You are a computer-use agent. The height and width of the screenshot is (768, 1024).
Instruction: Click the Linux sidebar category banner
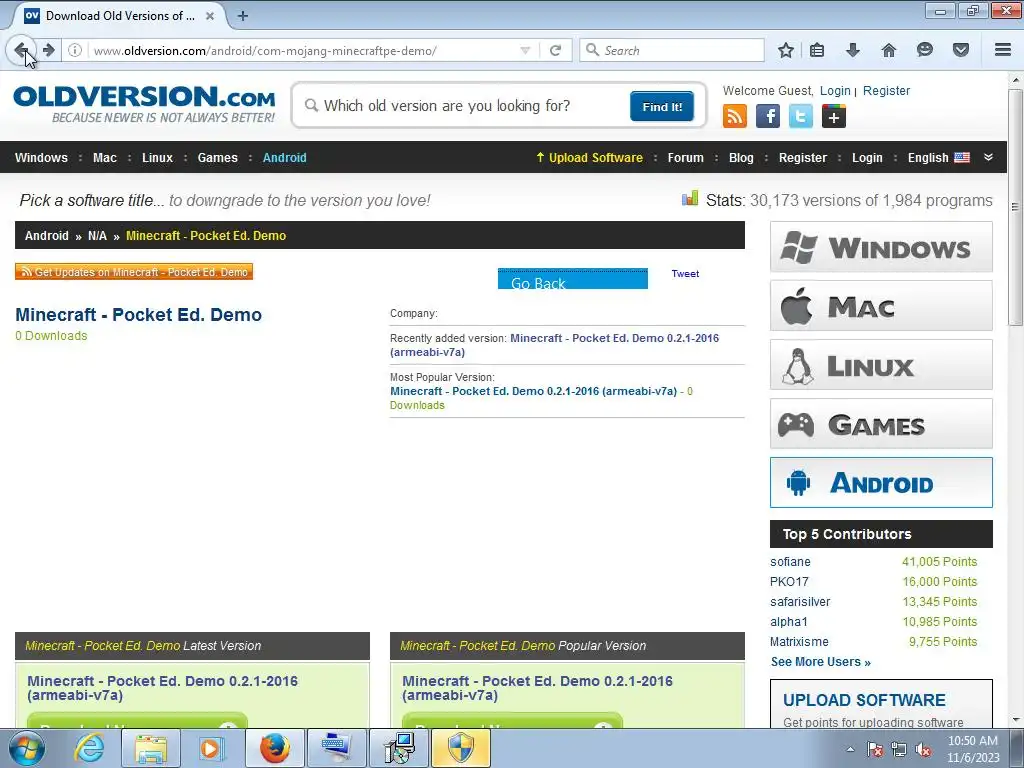pyautogui.click(x=881, y=364)
